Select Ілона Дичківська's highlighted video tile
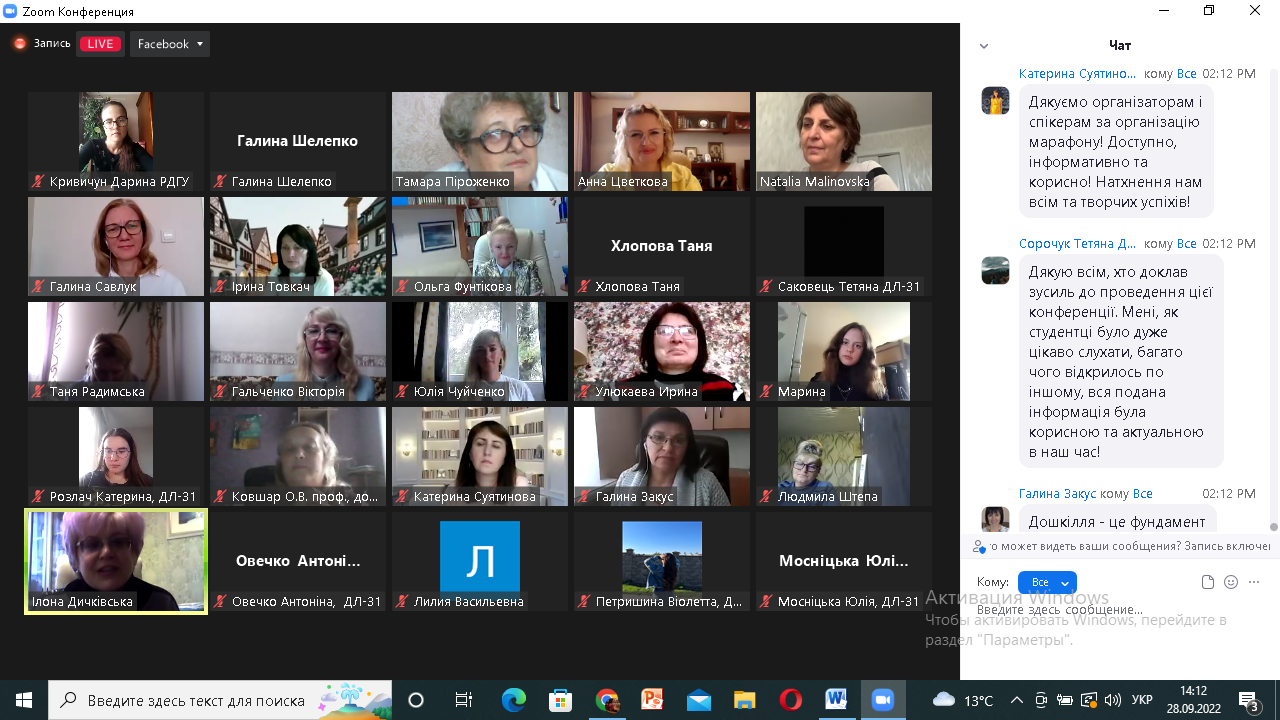Viewport: 1280px width, 720px height. click(x=116, y=561)
